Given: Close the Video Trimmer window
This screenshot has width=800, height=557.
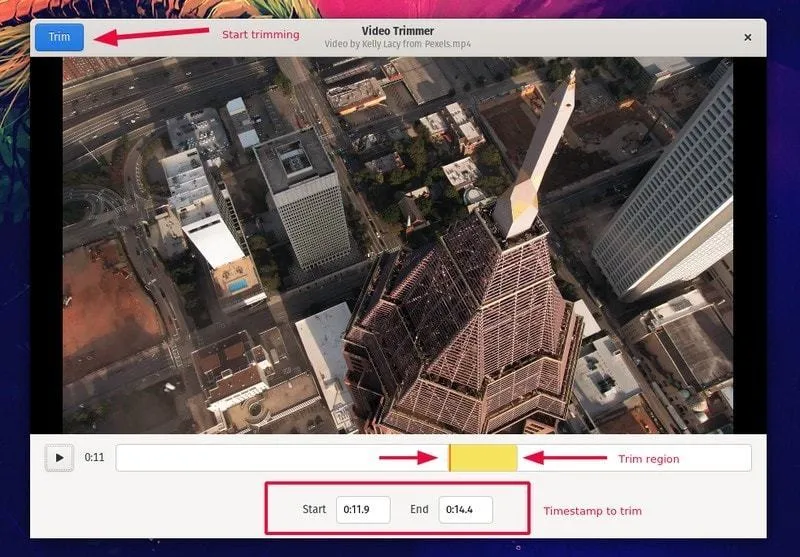Looking at the screenshot, I should click(747, 37).
